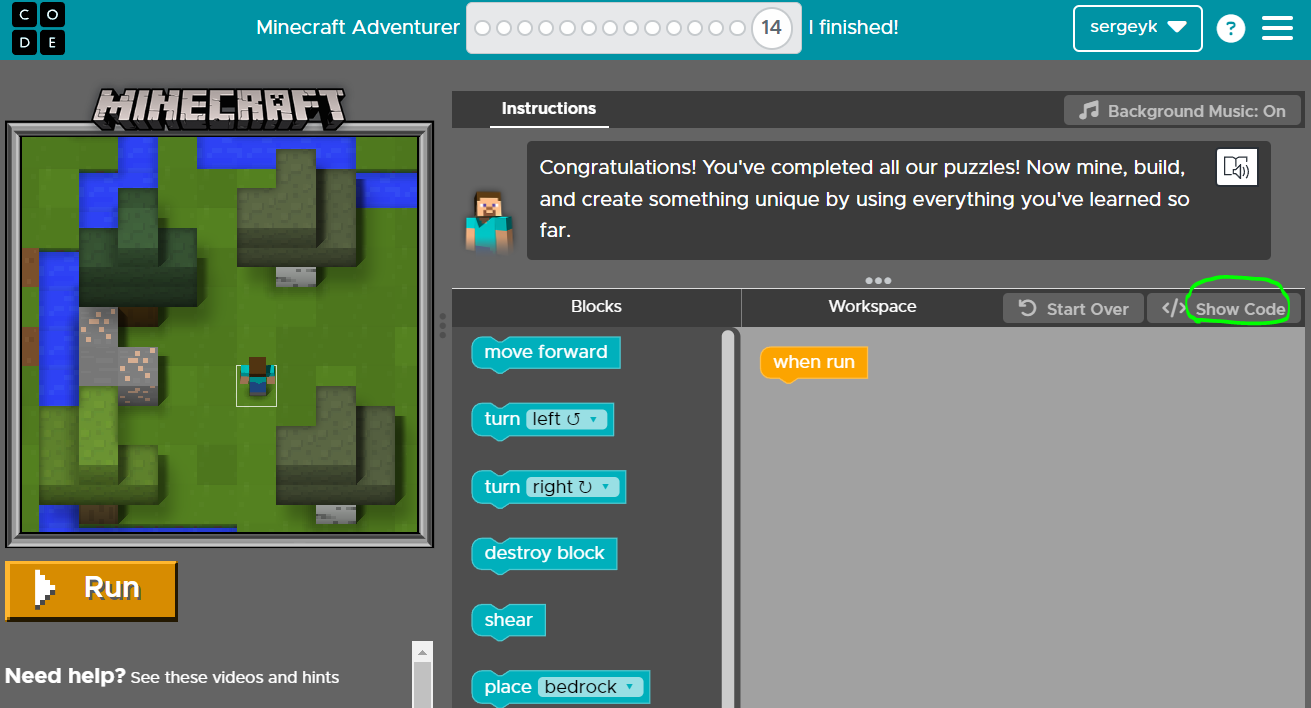
Task: Toggle Background Music: On
Action: (x=1182, y=110)
